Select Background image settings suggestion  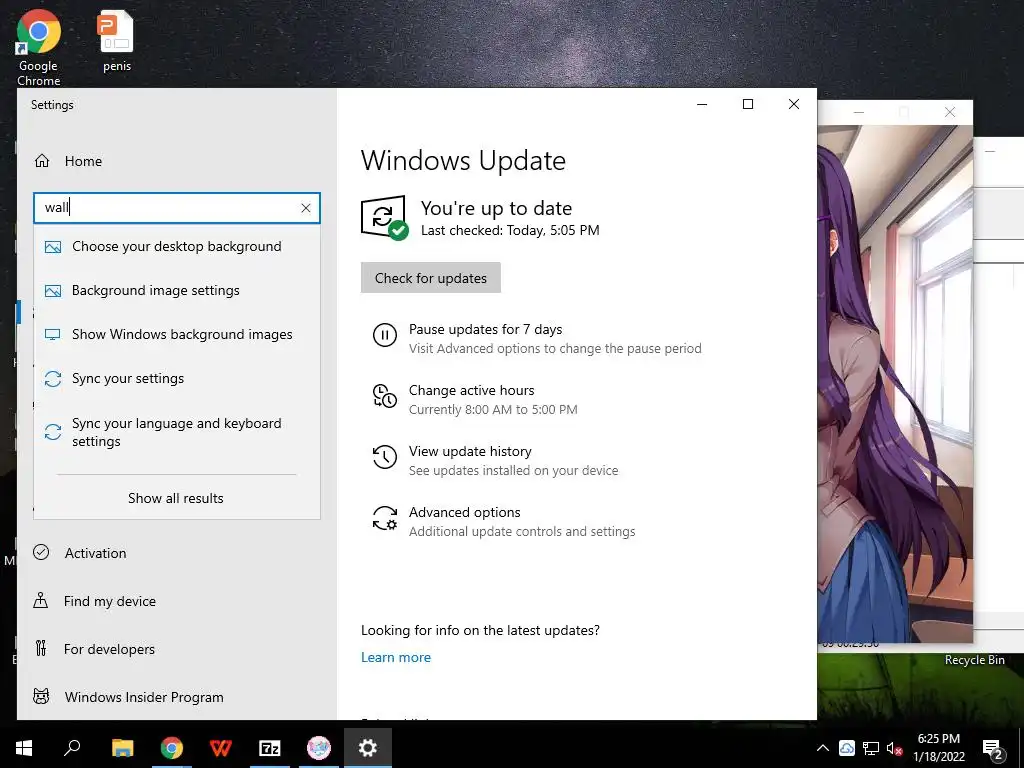click(176, 291)
